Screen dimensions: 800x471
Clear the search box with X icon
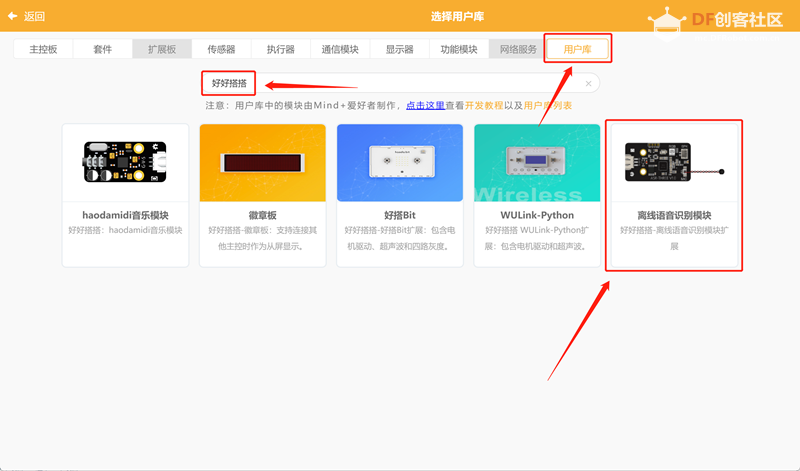[x=588, y=84]
